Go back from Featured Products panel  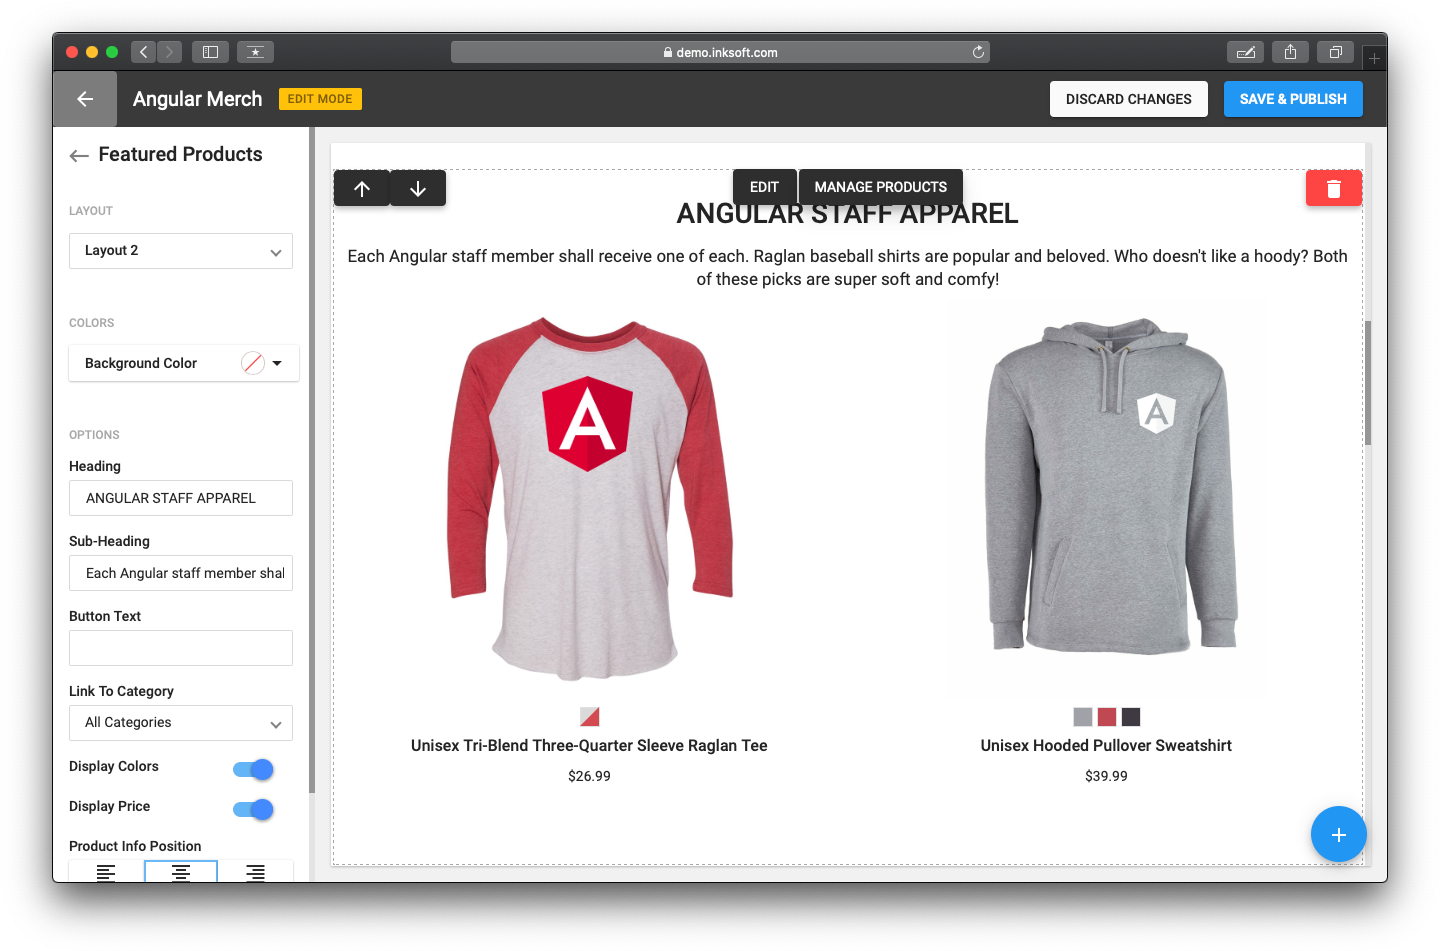pos(79,155)
